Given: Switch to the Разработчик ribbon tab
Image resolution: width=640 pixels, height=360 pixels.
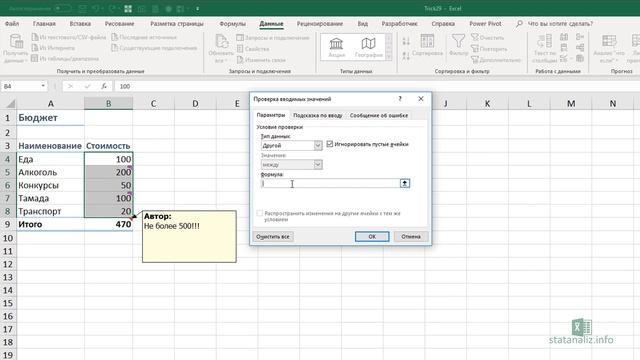Looking at the screenshot, I should 399,24.
